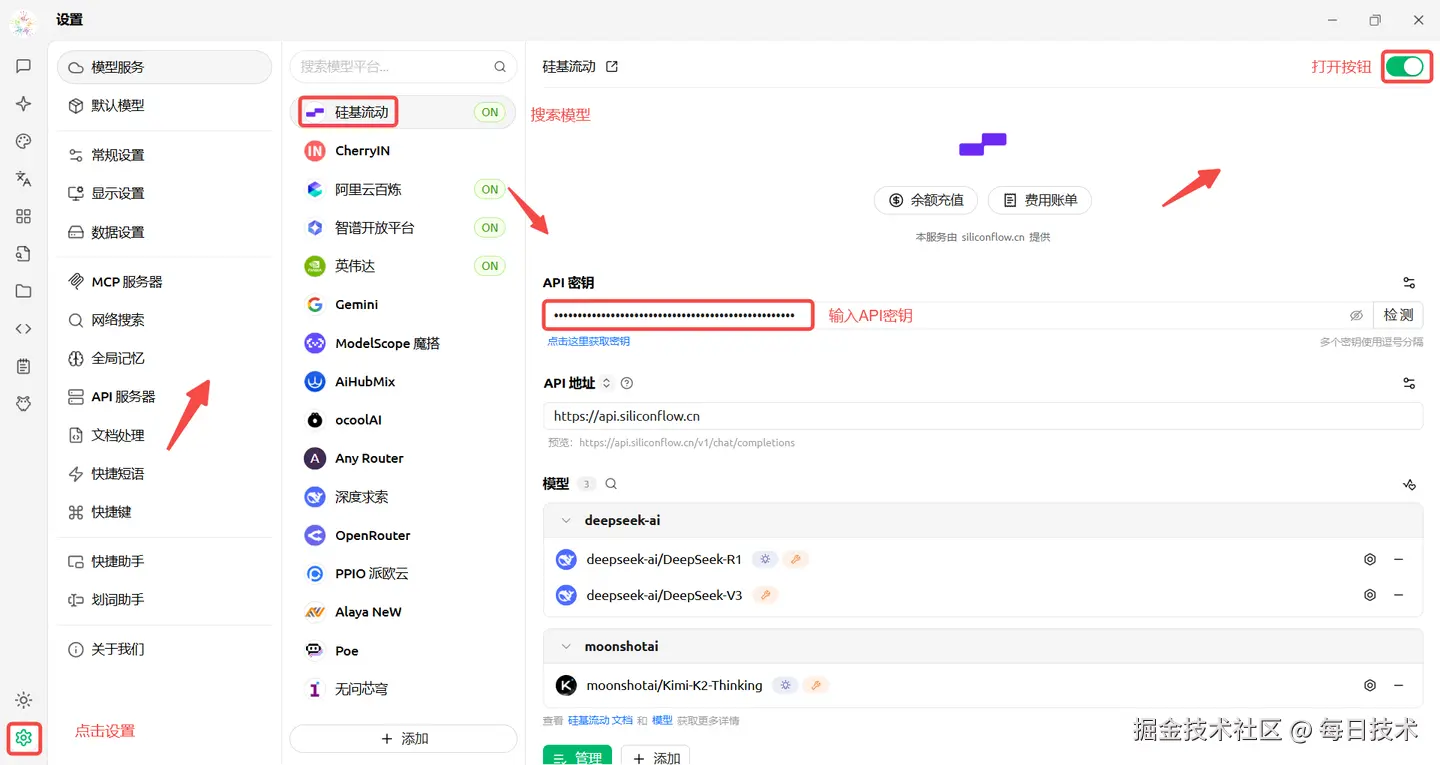Click the 检测 API key check button

[1398, 315]
